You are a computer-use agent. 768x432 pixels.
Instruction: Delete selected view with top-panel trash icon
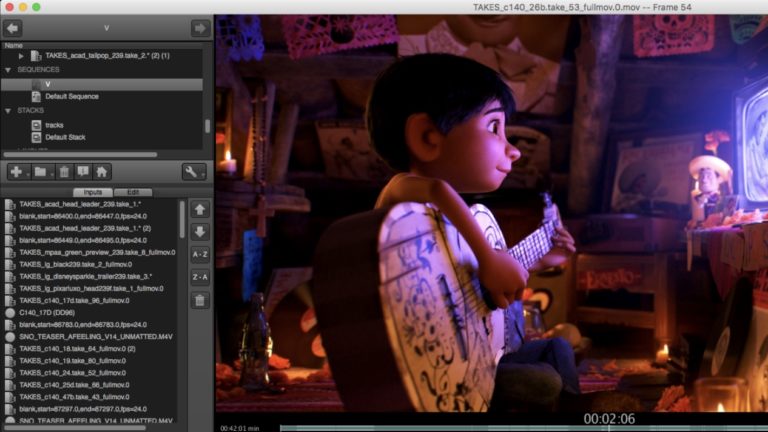(x=64, y=172)
